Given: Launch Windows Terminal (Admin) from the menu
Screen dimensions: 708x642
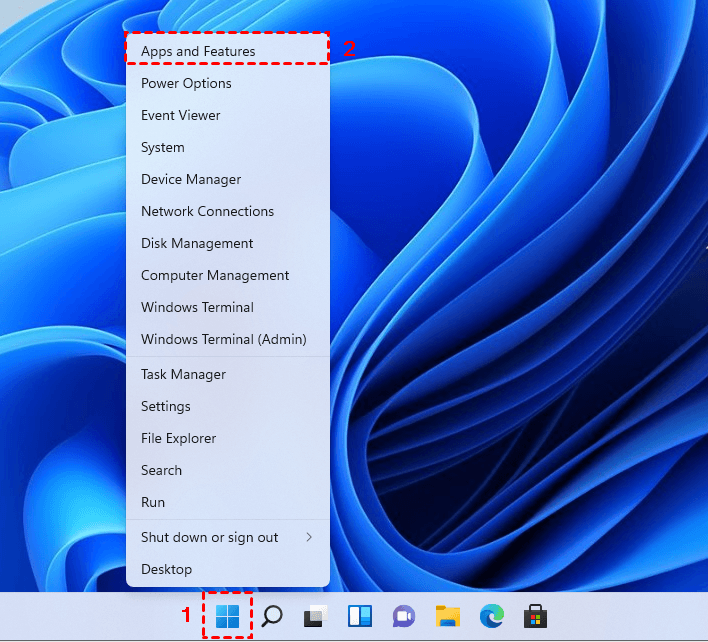Looking at the screenshot, I should click(223, 339).
